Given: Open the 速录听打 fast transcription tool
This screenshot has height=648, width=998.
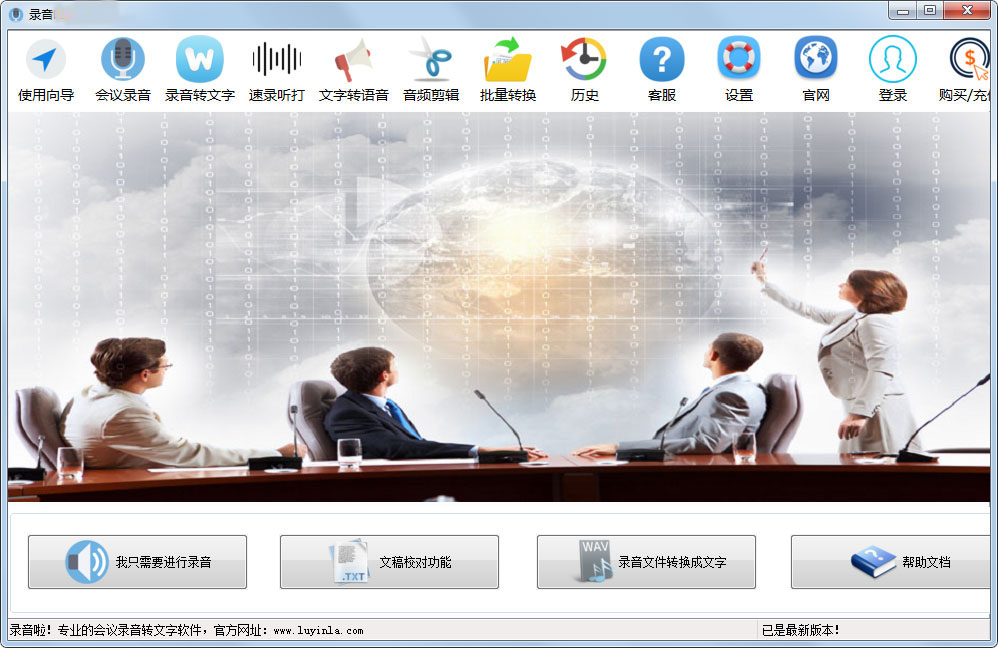Looking at the screenshot, I should point(276,67).
